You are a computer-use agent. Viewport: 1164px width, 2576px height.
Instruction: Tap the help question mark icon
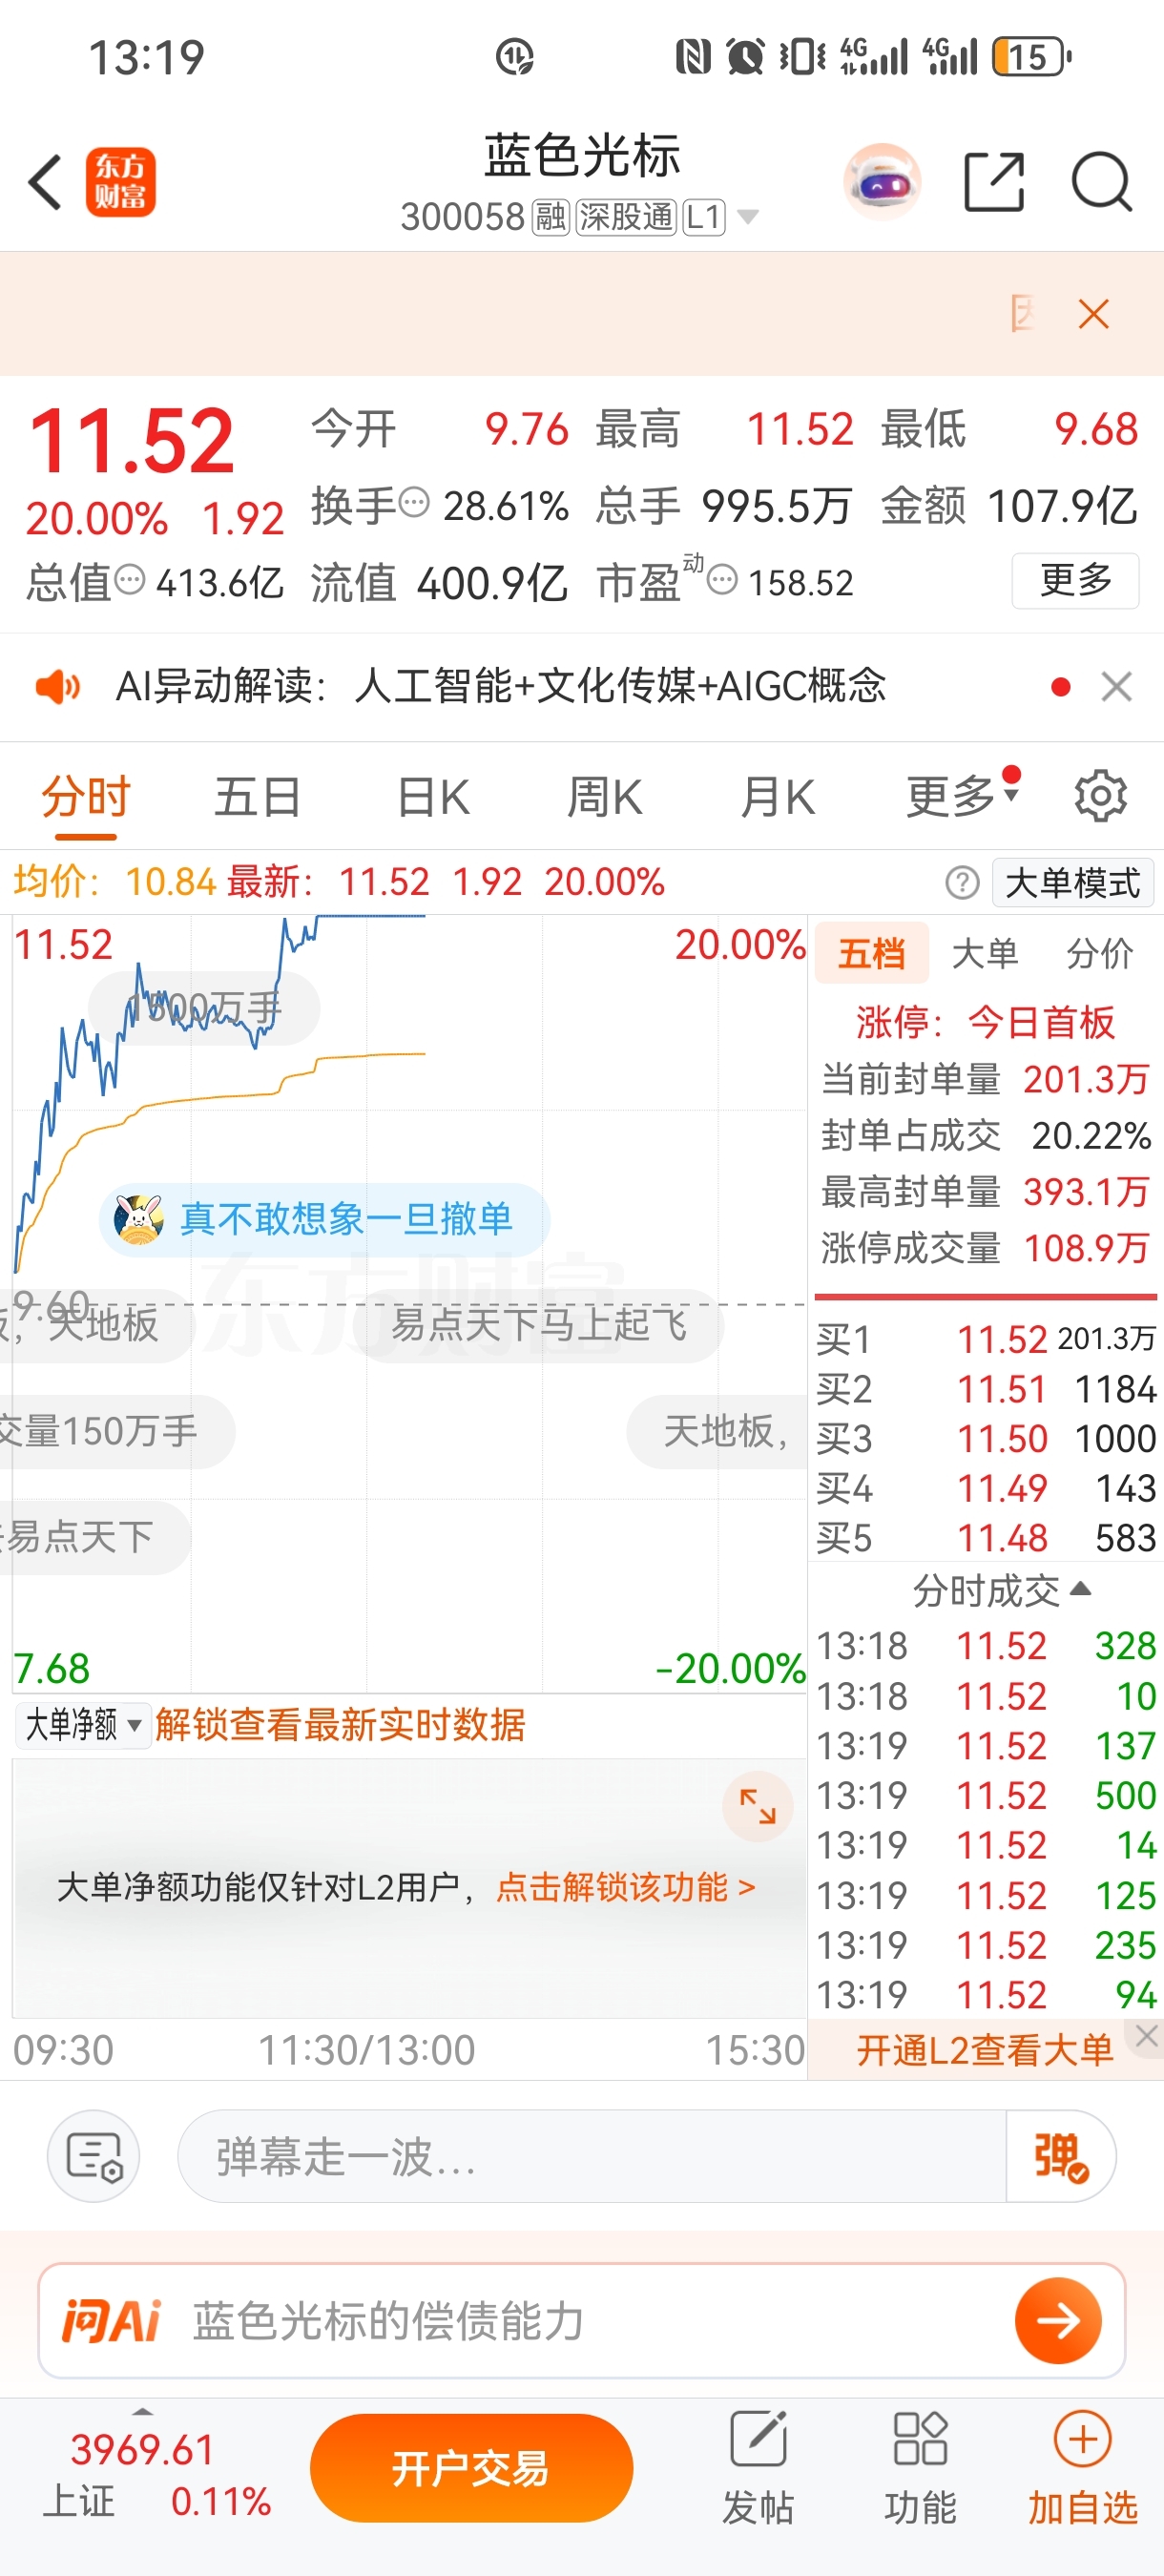click(962, 883)
